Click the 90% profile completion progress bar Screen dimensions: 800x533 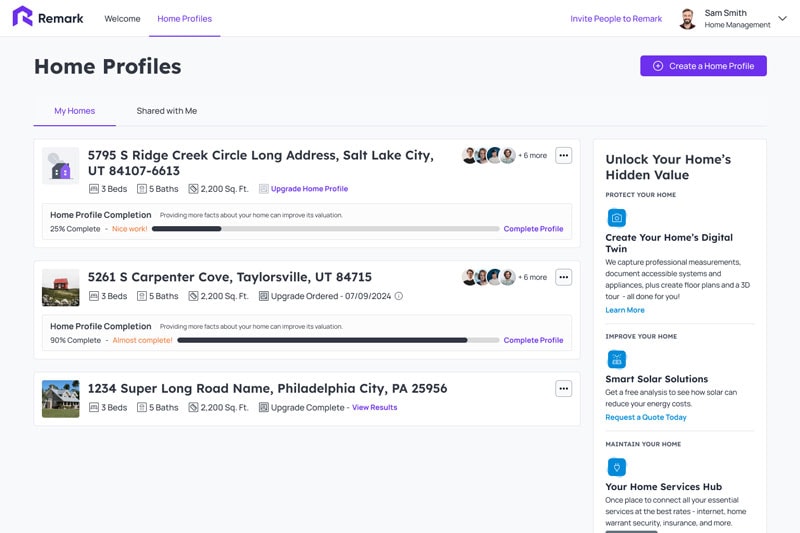pyautogui.click(x=338, y=340)
